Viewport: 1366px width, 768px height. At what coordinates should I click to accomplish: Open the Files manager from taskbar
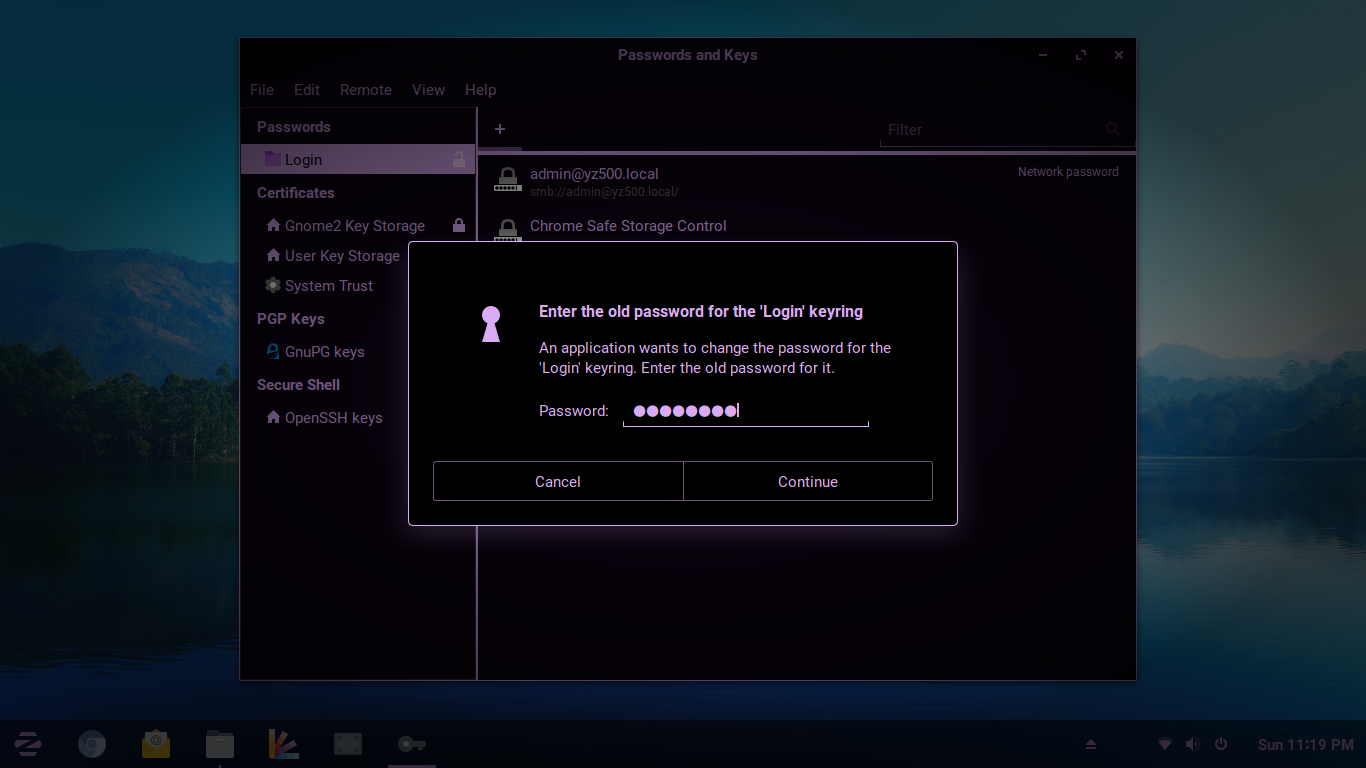coord(220,744)
